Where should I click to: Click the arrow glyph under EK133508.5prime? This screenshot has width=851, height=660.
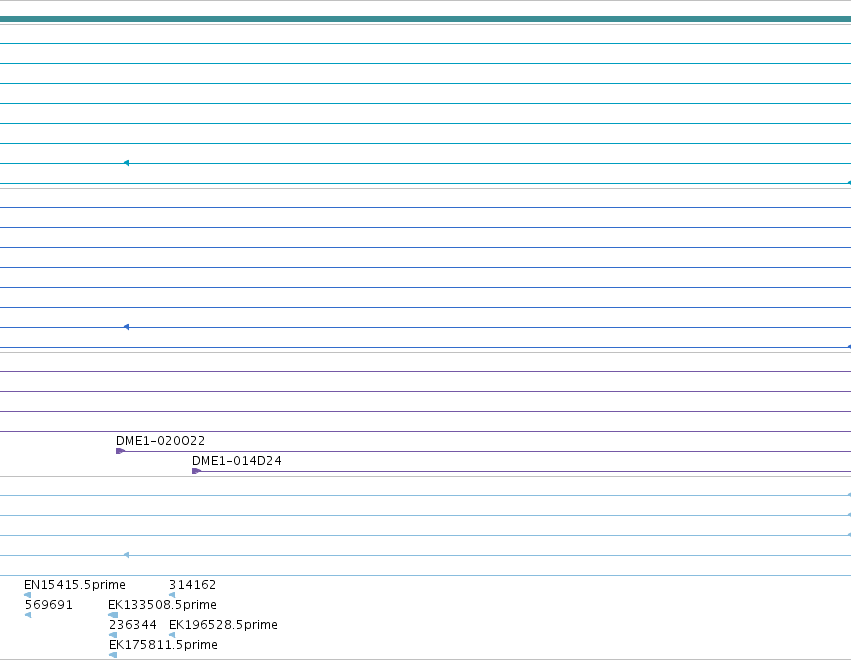click(x=113, y=615)
